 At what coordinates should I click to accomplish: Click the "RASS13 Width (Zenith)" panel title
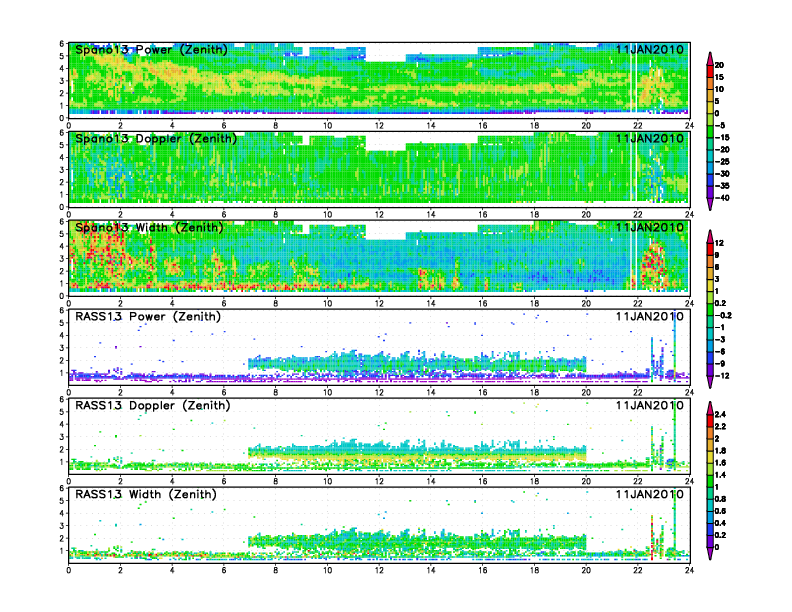(145, 494)
